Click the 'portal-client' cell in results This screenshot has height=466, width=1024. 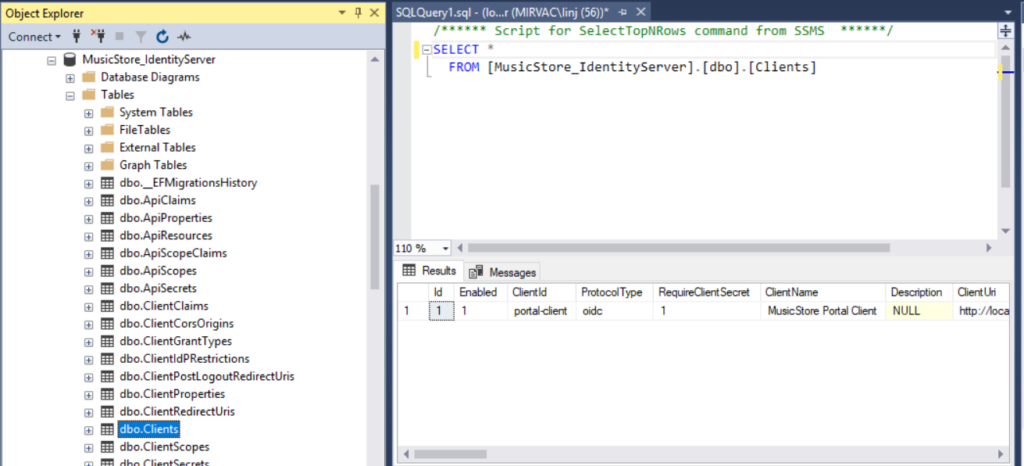tap(541, 311)
